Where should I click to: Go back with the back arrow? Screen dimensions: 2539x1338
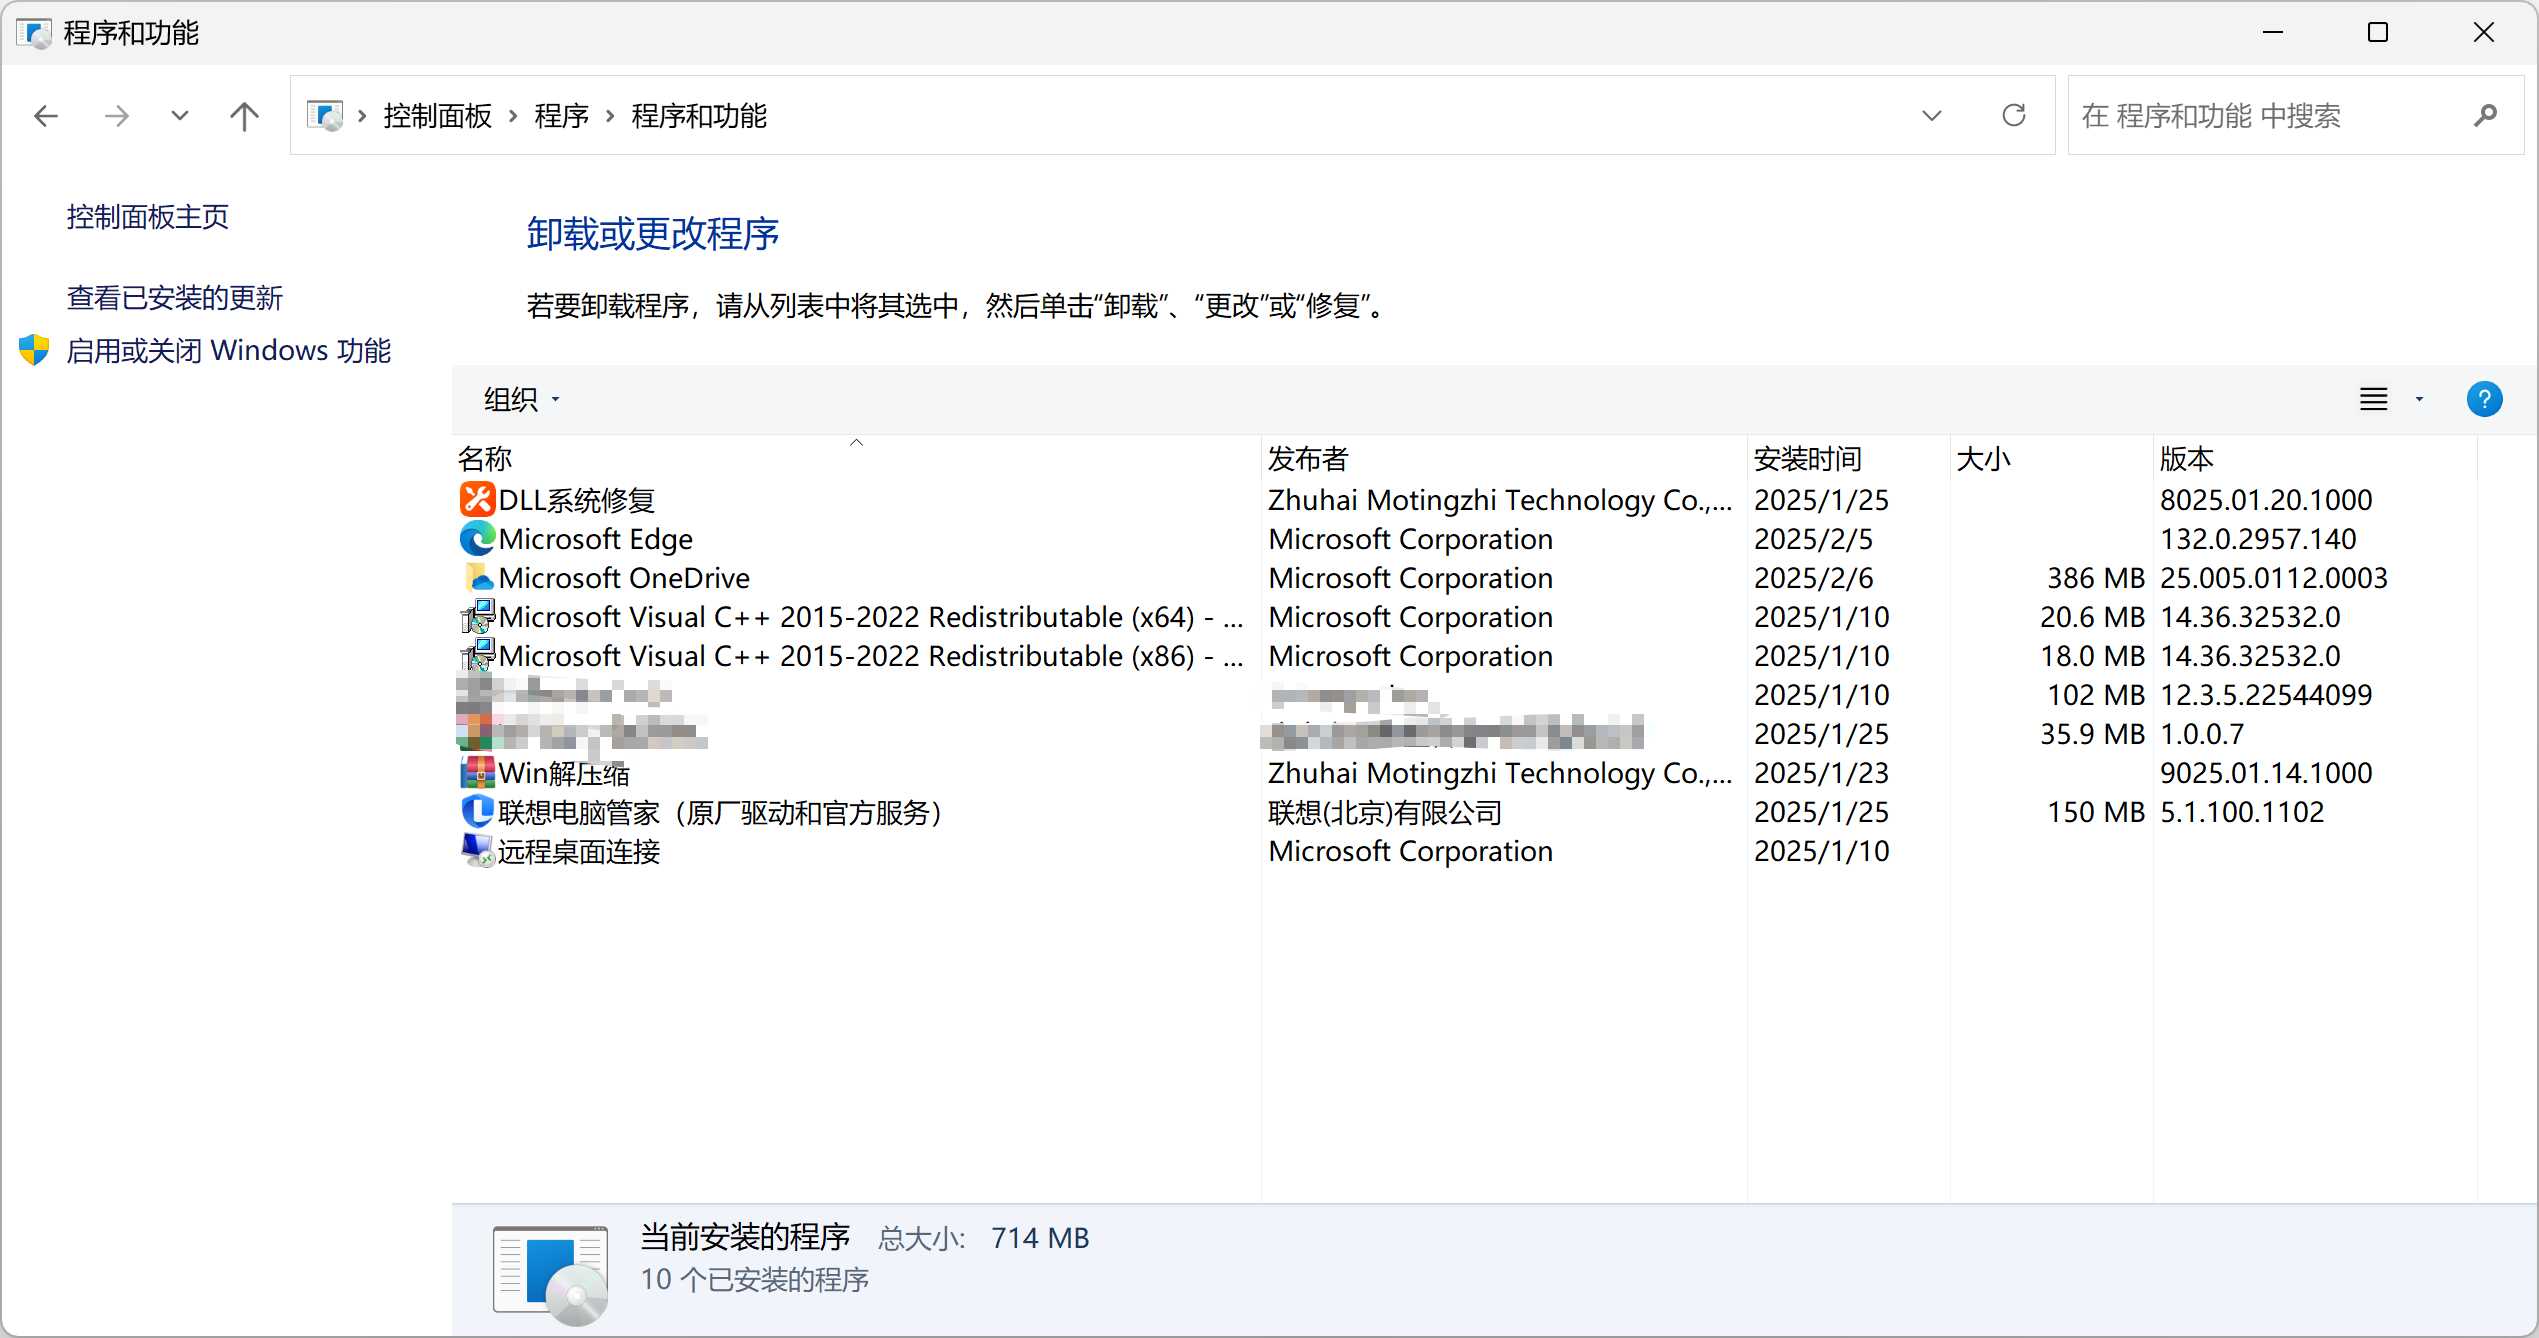(x=46, y=116)
